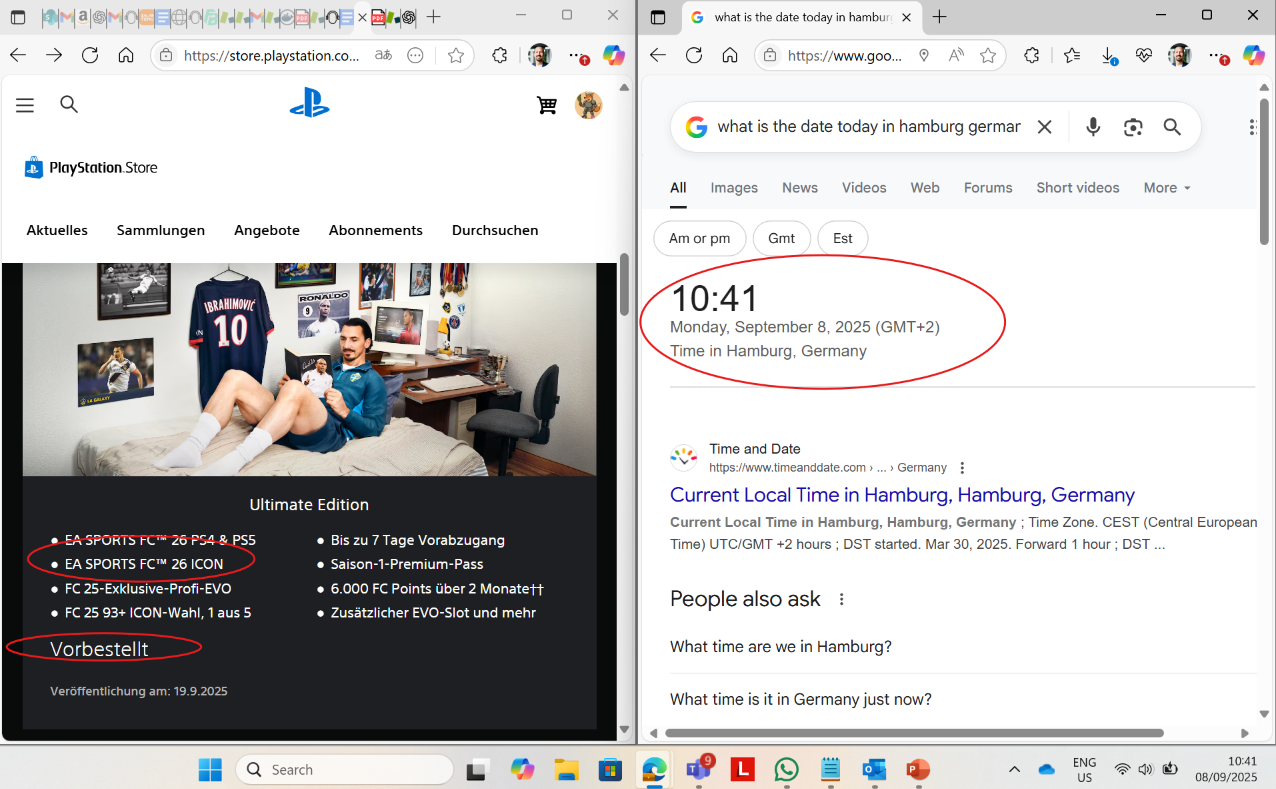Open WhatsApp from the taskbar
Screen dimensions: 1276x789
(x=787, y=769)
